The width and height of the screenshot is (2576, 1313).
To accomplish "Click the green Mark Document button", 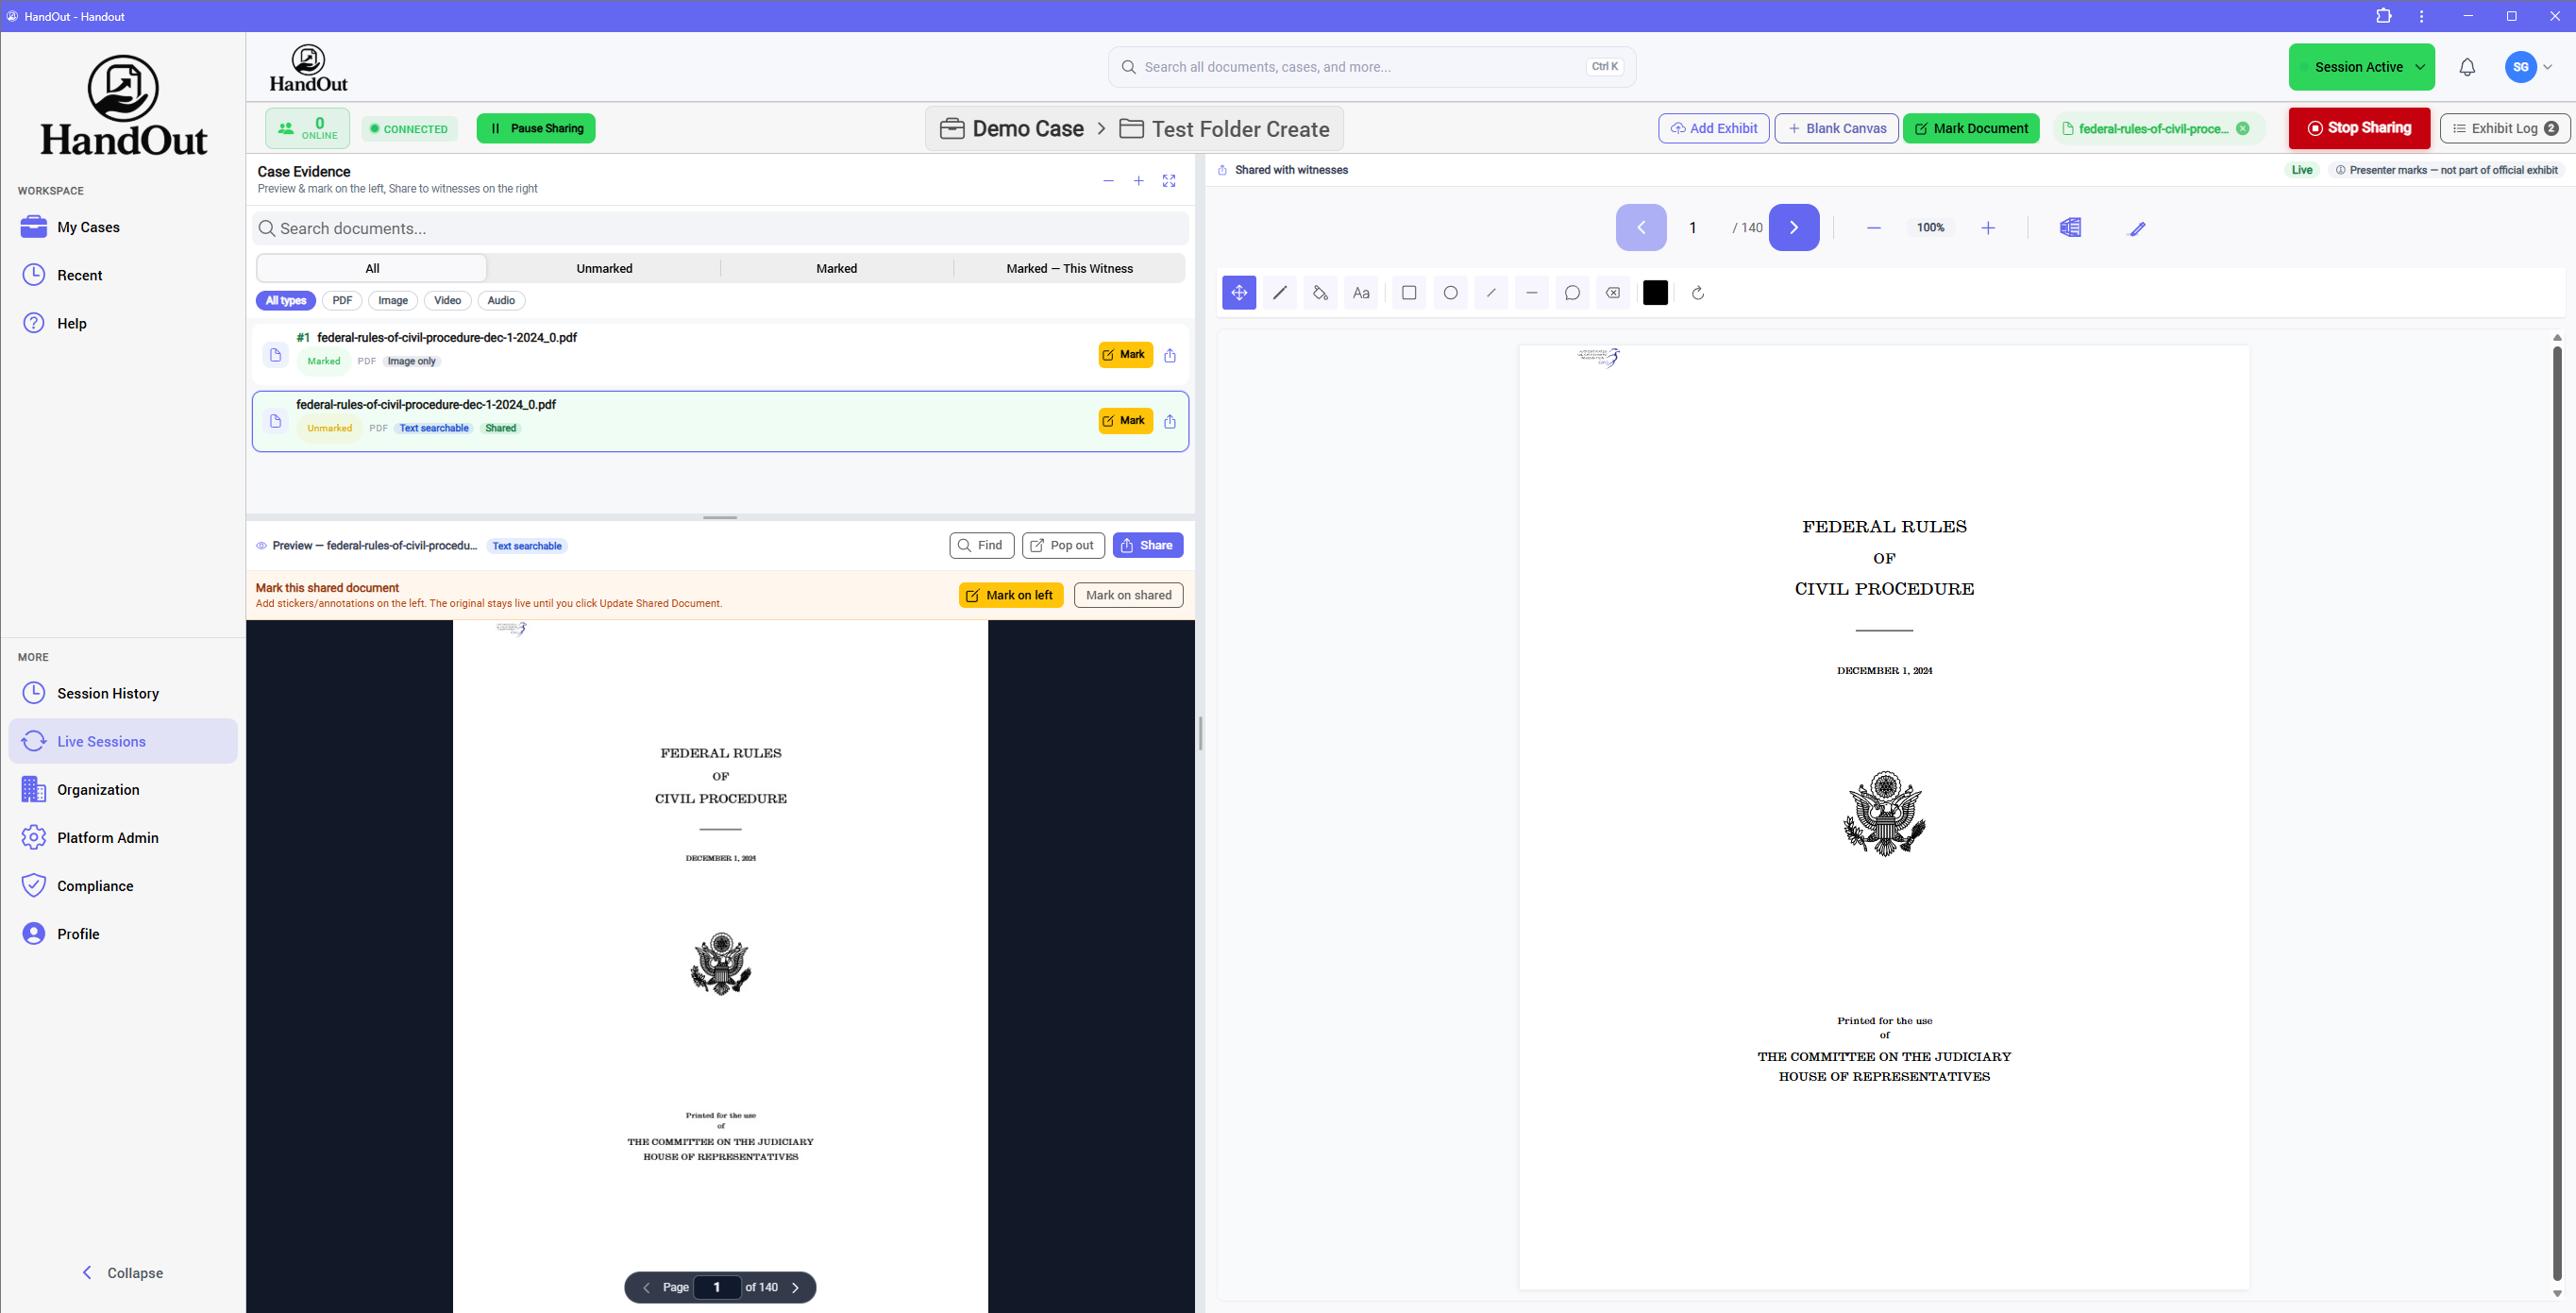I will coord(1971,128).
